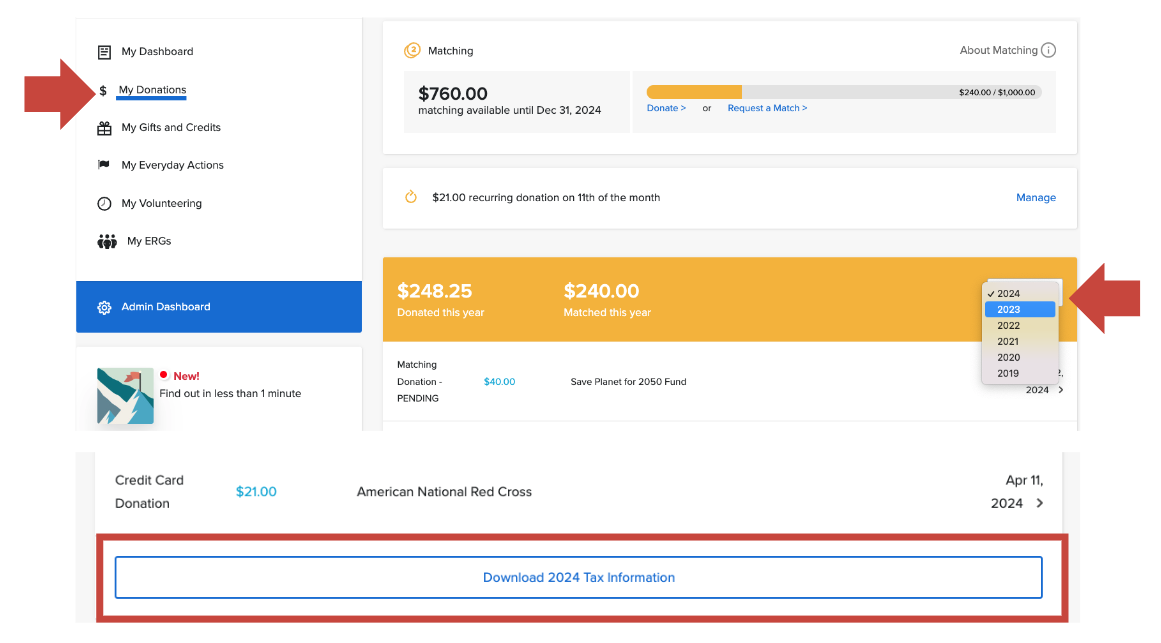Click the matching progress bar

click(843, 92)
